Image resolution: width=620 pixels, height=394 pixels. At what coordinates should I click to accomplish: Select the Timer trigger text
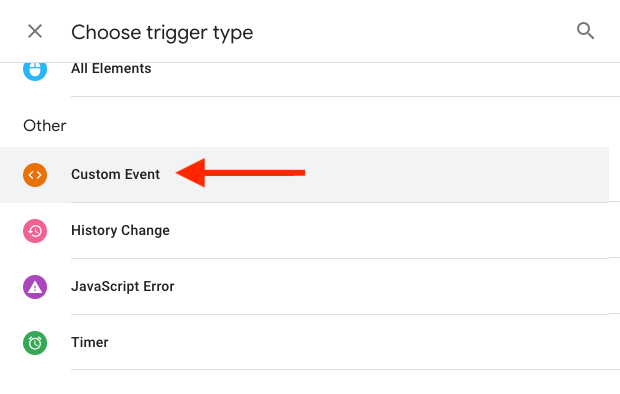coord(90,342)
